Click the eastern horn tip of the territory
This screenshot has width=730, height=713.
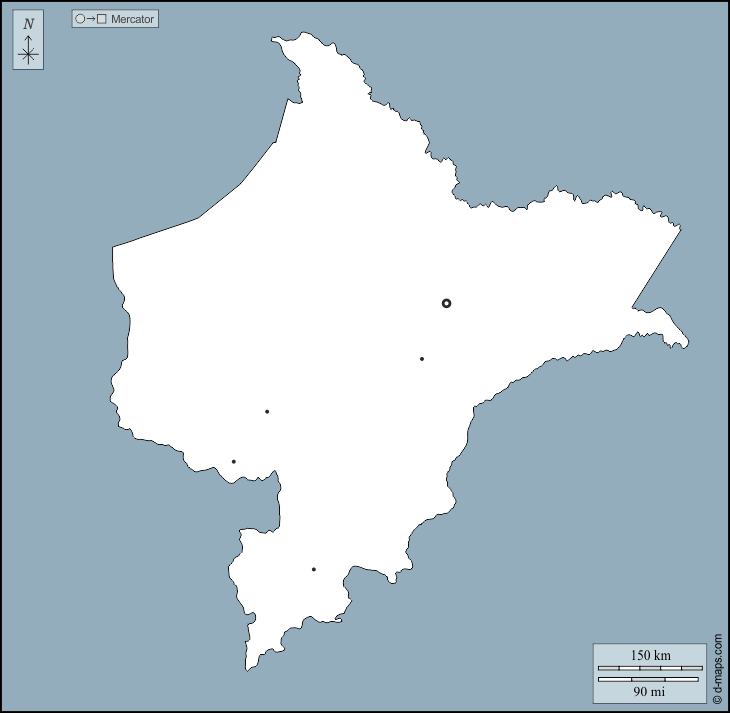686,345
